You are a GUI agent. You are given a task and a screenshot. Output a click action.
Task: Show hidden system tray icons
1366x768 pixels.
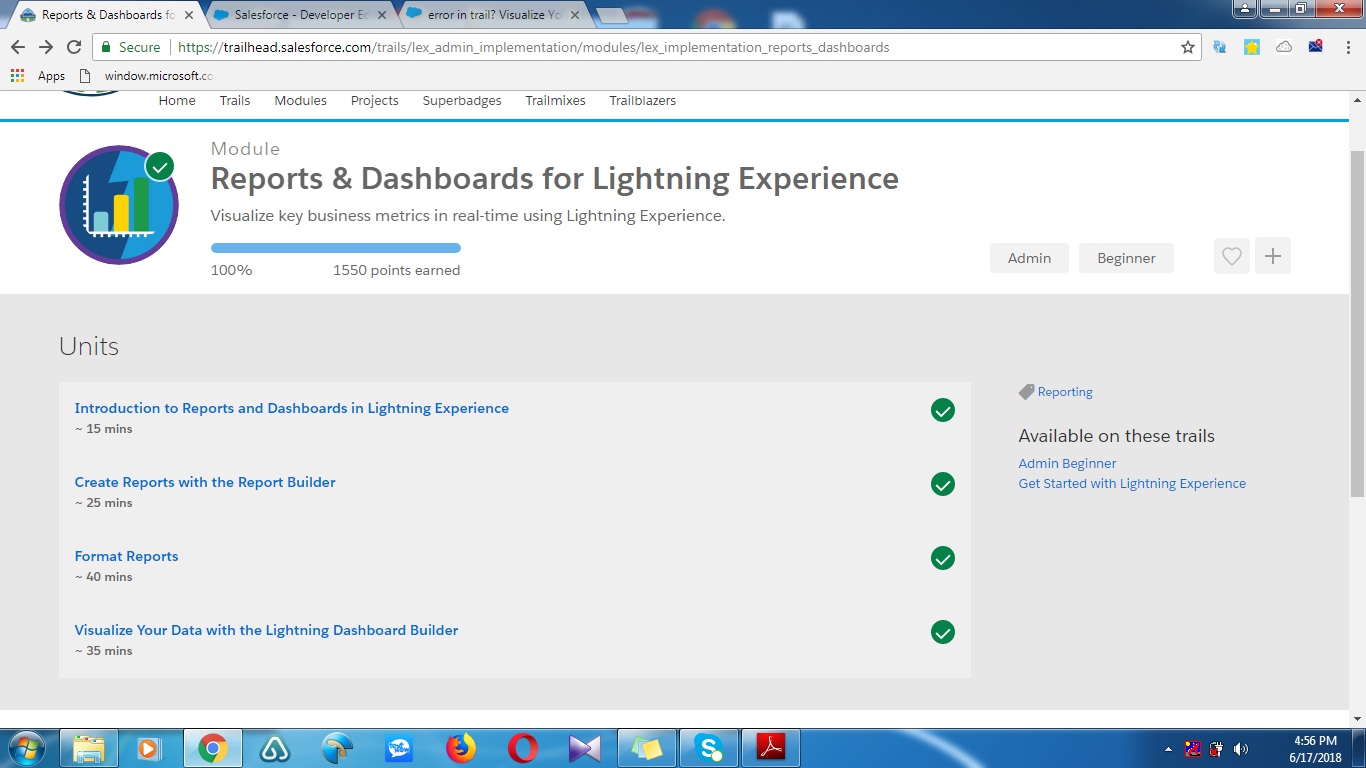1168,749
